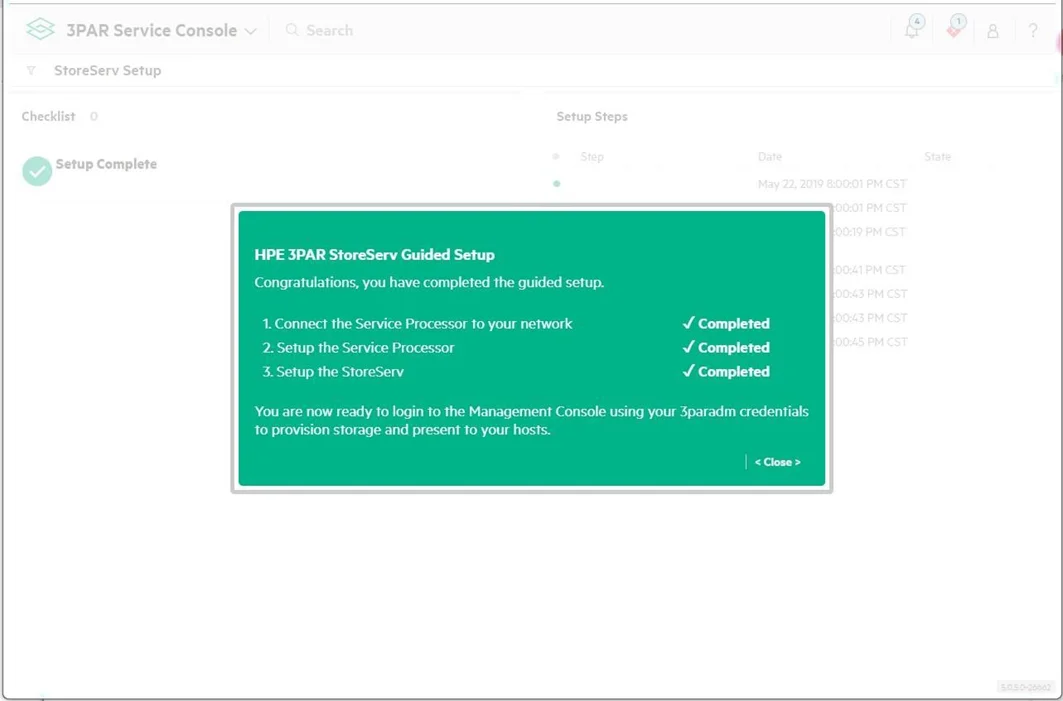Open the 3PAR Service Console menu chevron
1063x701 pixels.
(250, 31)
